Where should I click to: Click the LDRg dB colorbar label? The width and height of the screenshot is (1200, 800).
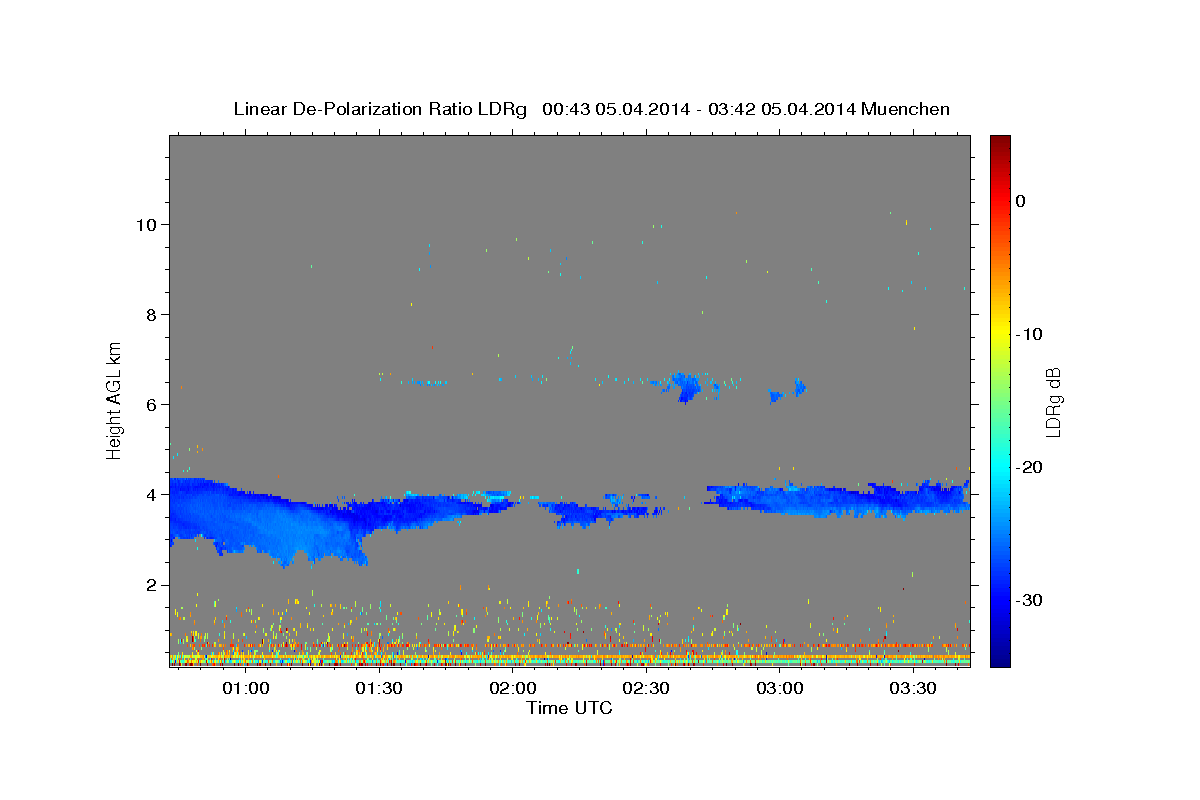1052,402
